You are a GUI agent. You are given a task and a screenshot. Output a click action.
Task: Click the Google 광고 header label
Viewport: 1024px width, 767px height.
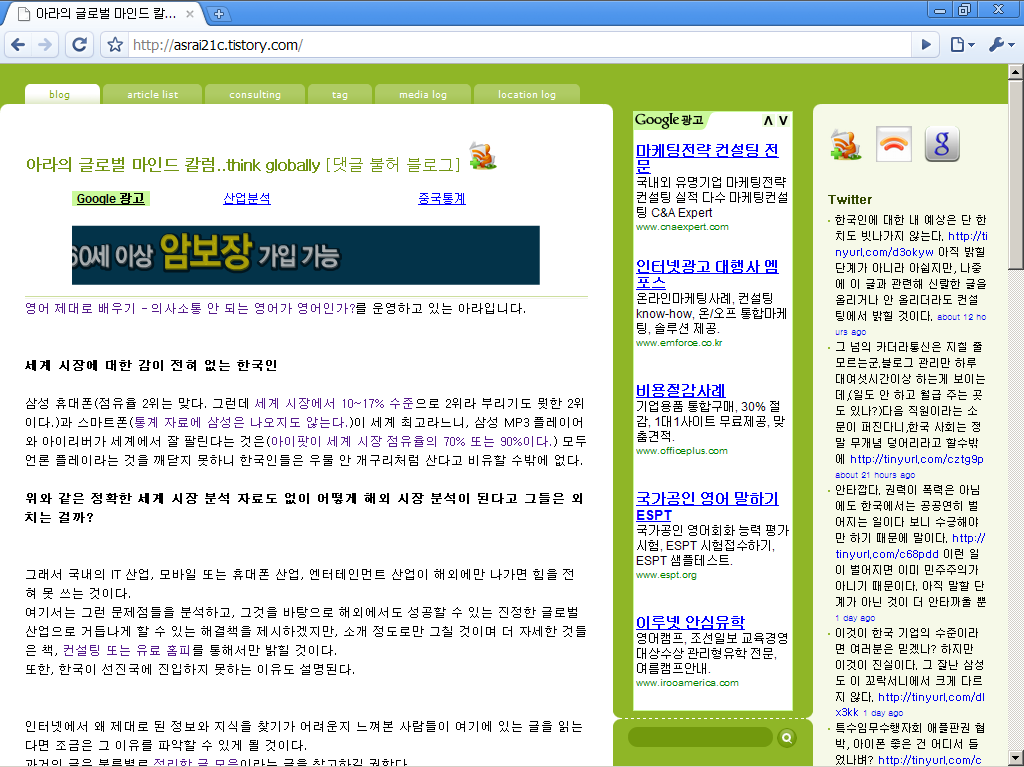[669, 120]
